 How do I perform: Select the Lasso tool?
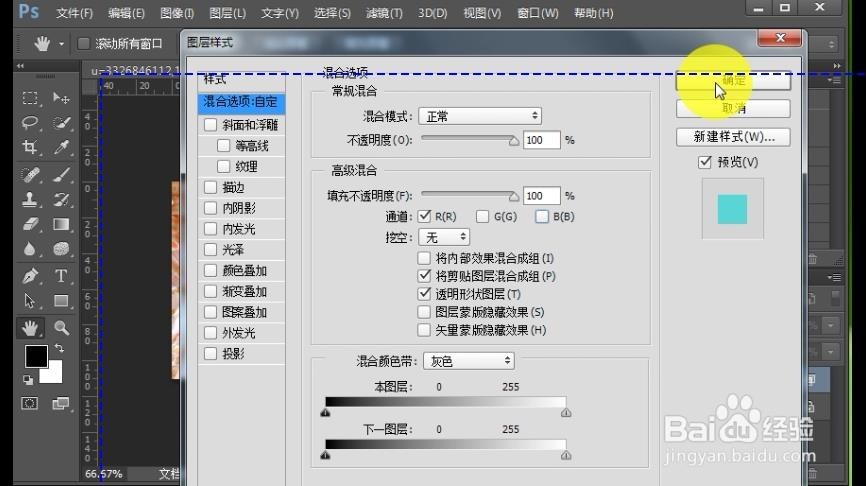pyautogui.click(x=30, y=122)
